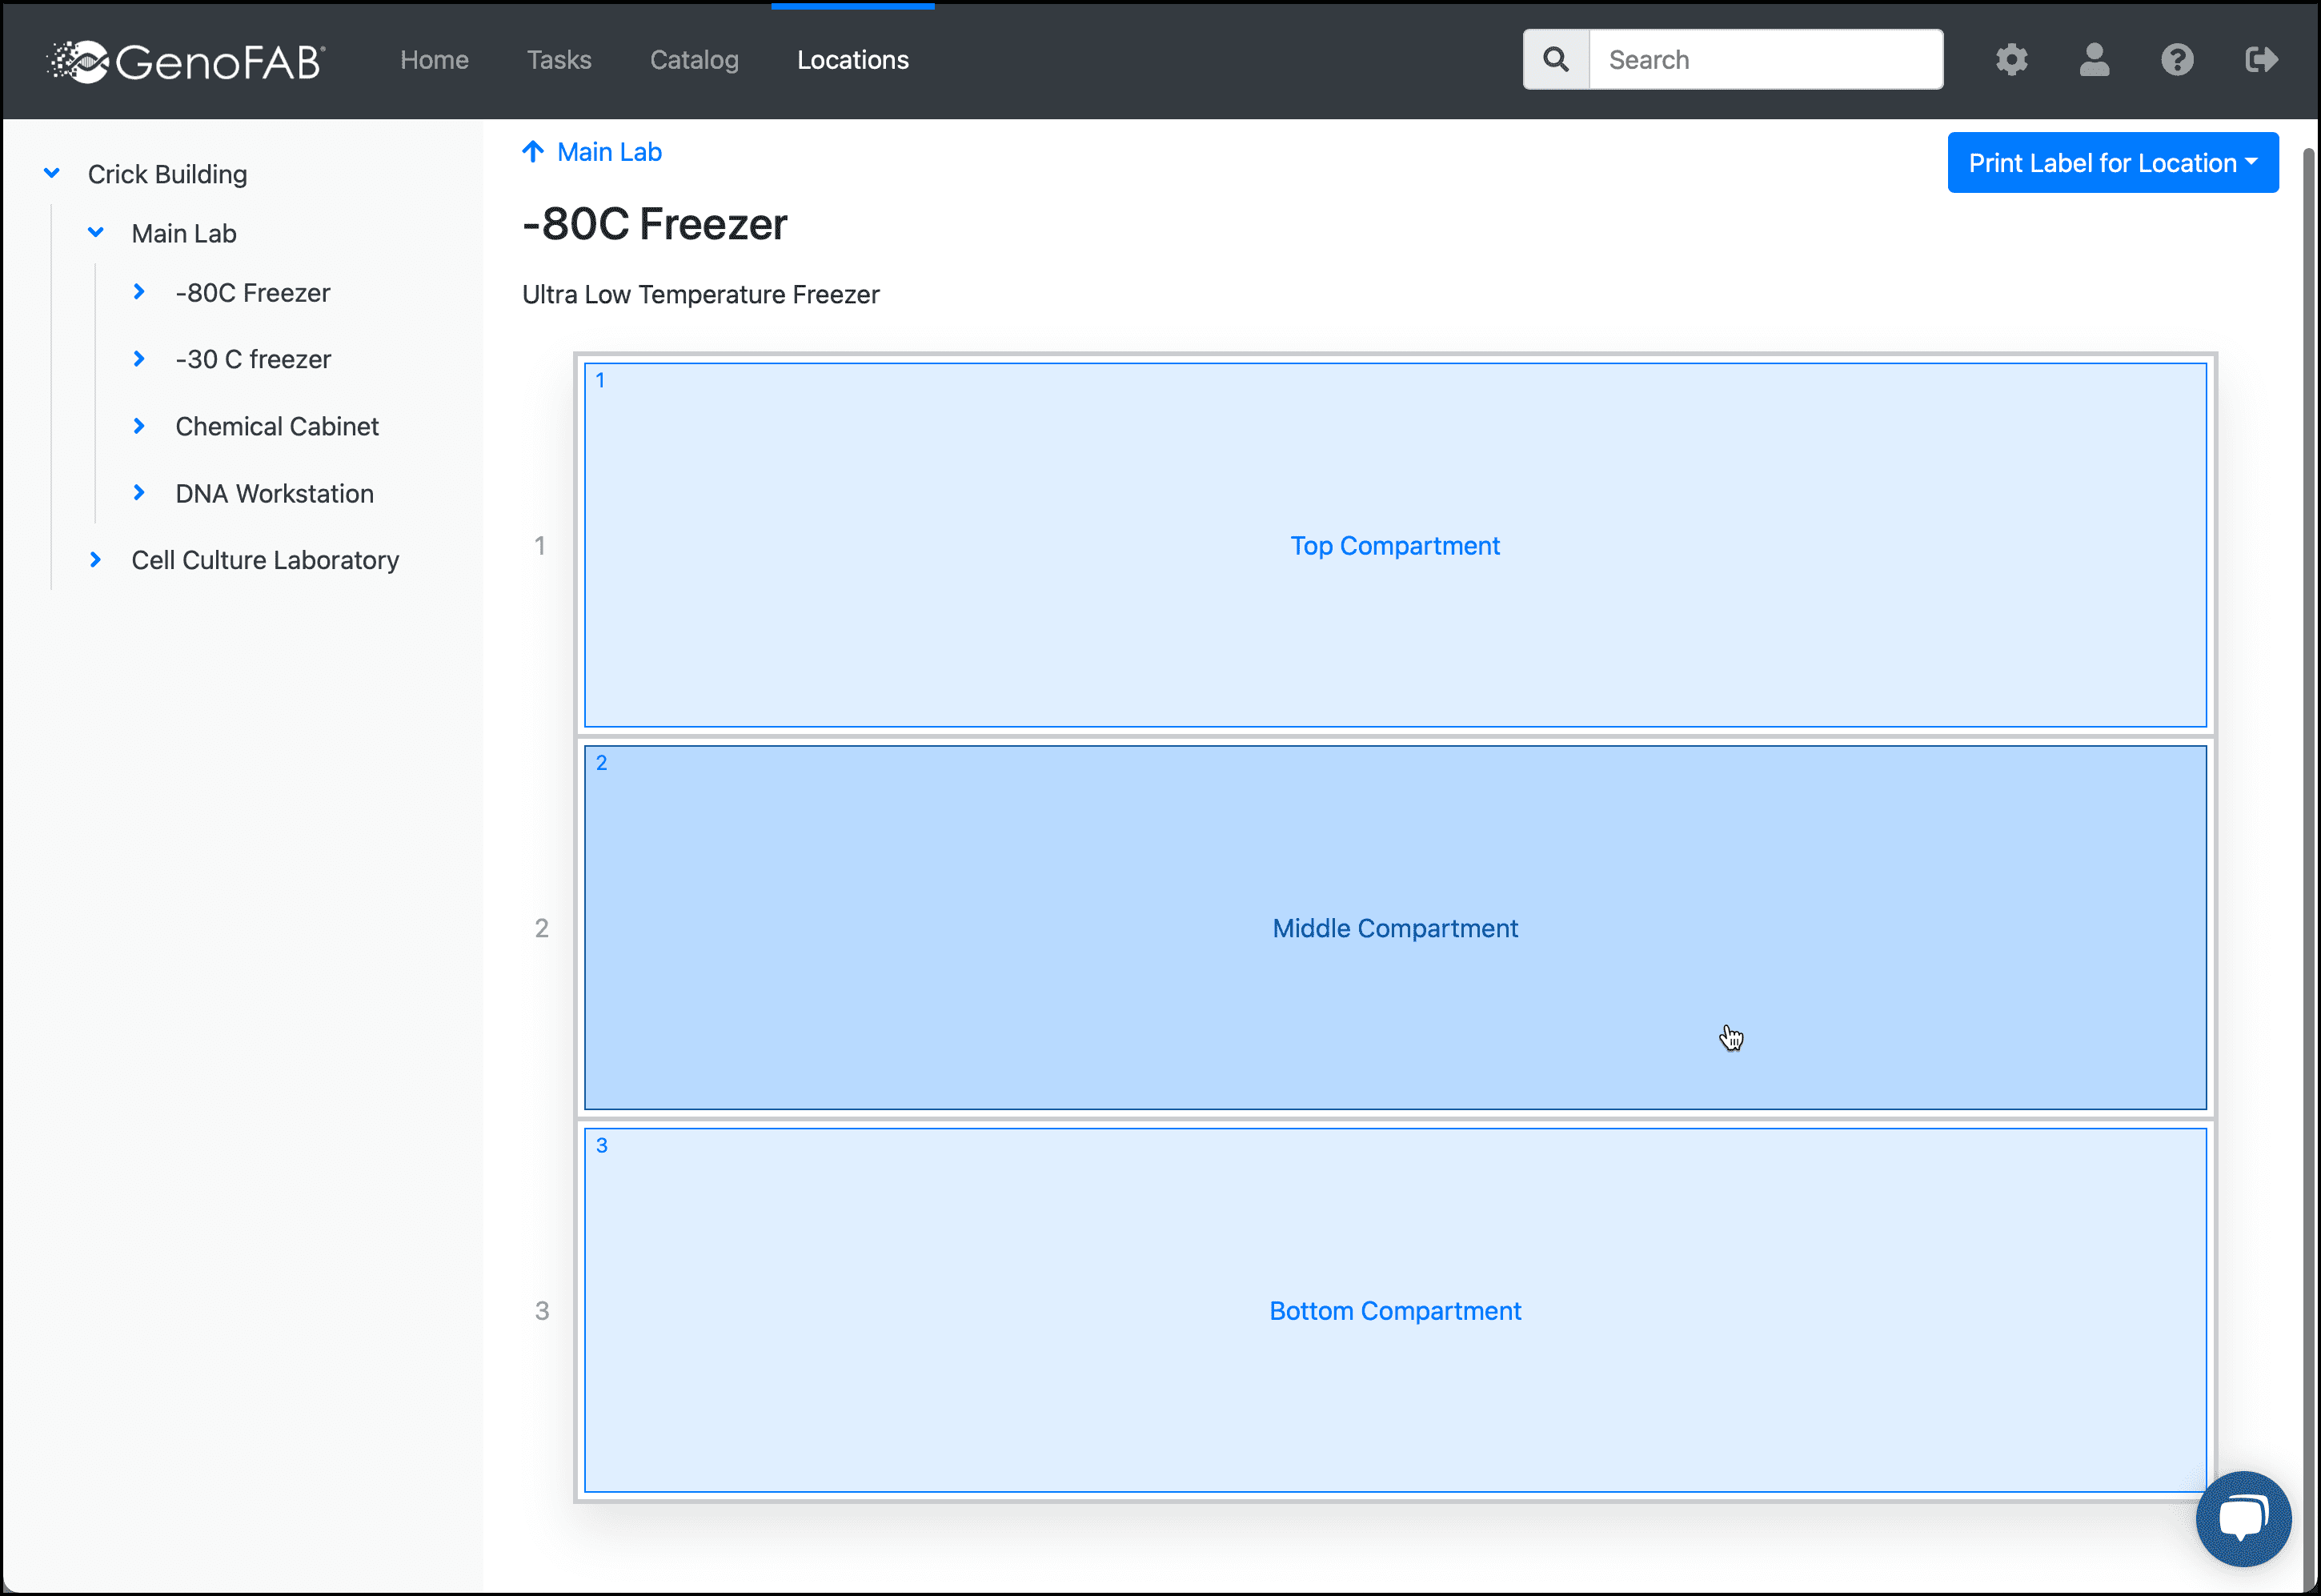Open the Top Compartment link
Viewport: 2321px width, 1596px height.
pos(1394,546)
